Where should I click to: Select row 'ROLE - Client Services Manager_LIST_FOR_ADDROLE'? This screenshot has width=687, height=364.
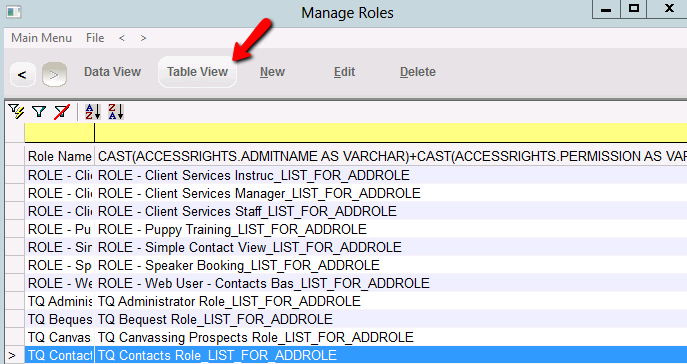tap(356, 193)
